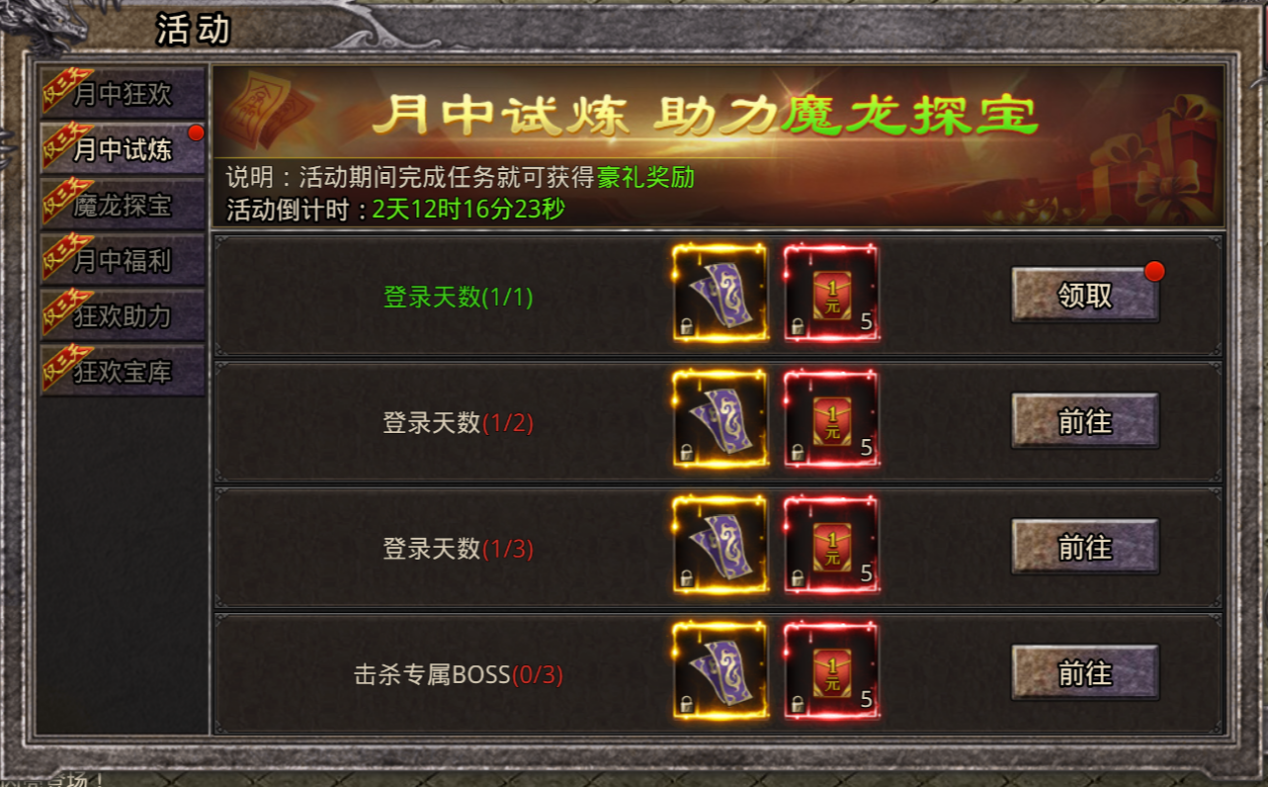Open the 狂欢宝库 tab
This screenshot has height=787, width=1268.
click(x=122, y=371)
